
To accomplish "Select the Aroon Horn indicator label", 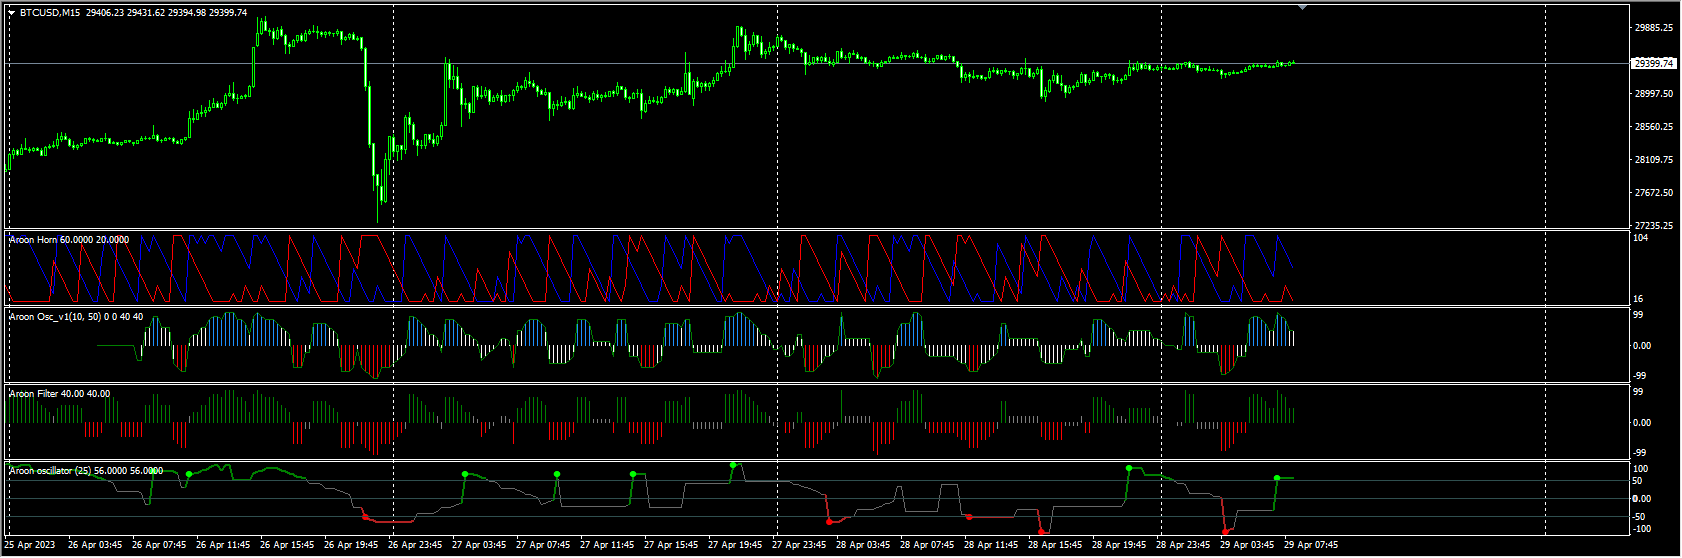I will (69, 240).
